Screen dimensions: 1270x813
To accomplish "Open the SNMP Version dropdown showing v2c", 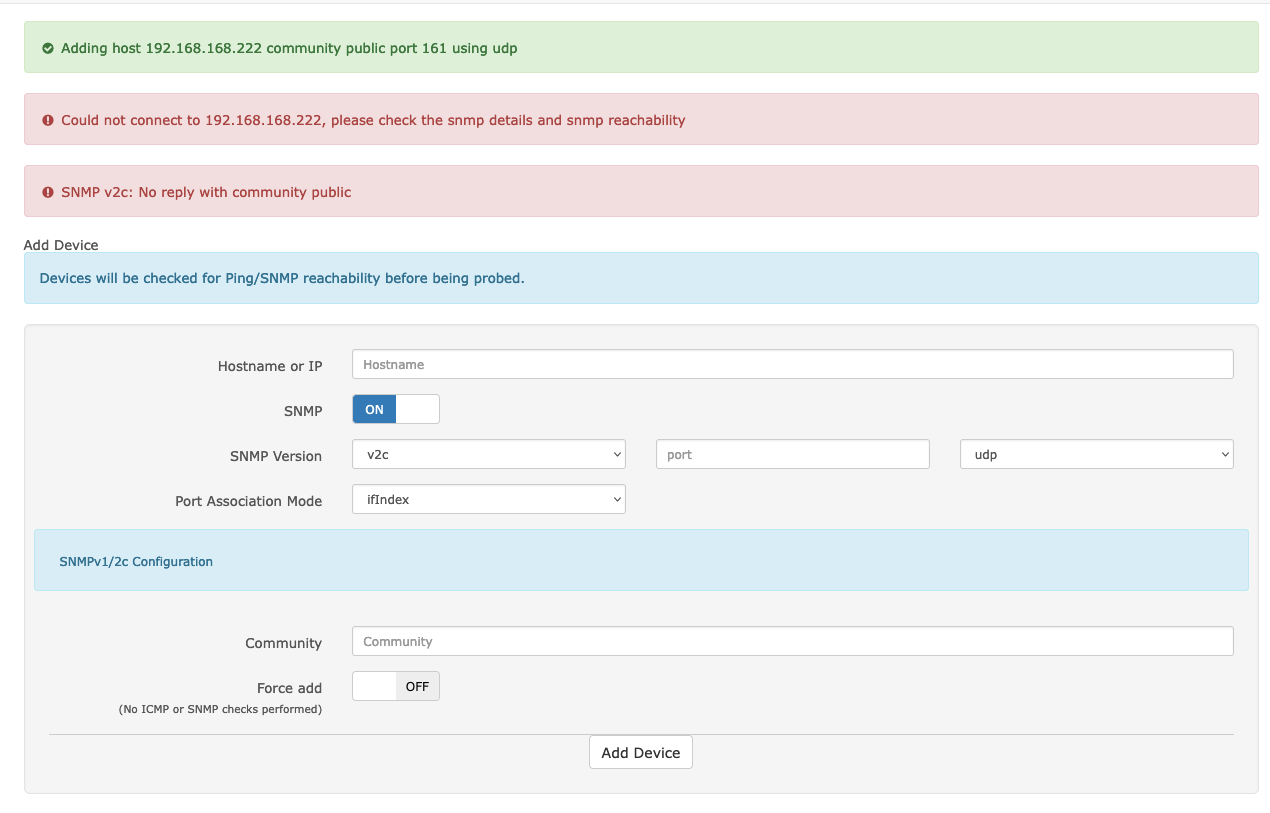I will click(x=488, y=453).
